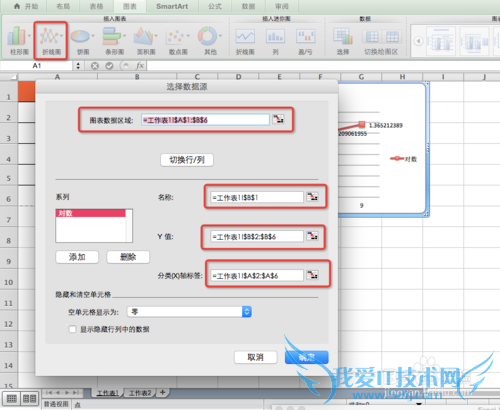Expand the Line chart dropdown arrow

(61, 35)
